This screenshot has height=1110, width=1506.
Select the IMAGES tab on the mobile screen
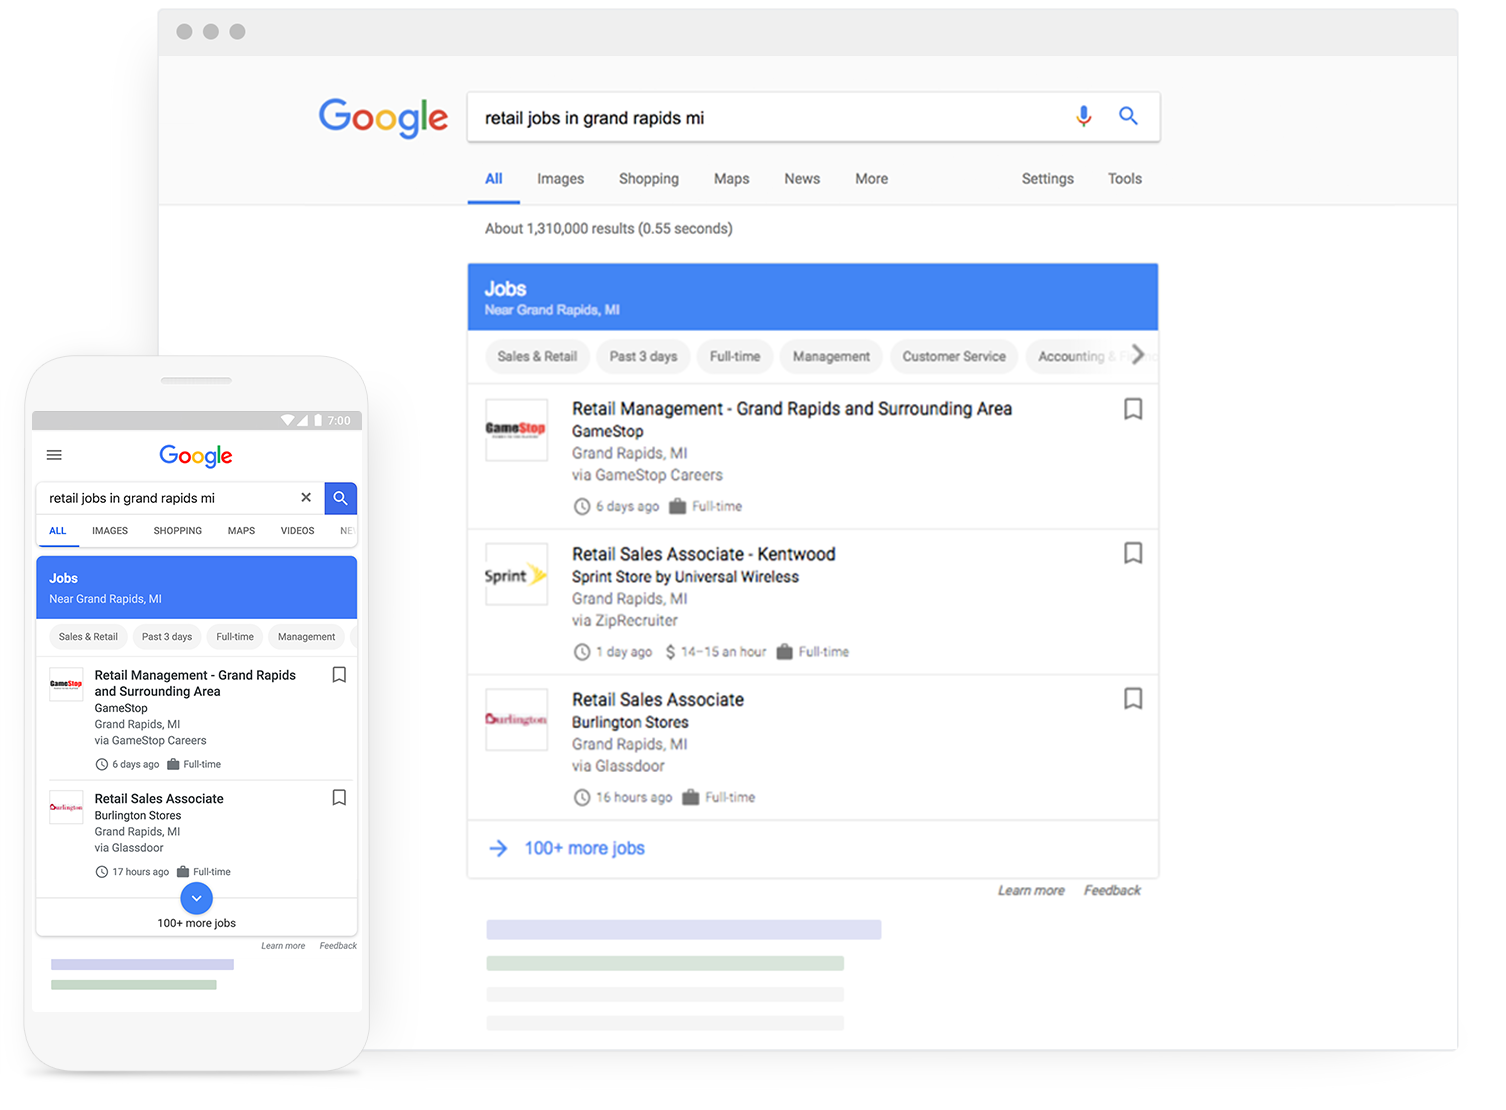pos(109,531)
